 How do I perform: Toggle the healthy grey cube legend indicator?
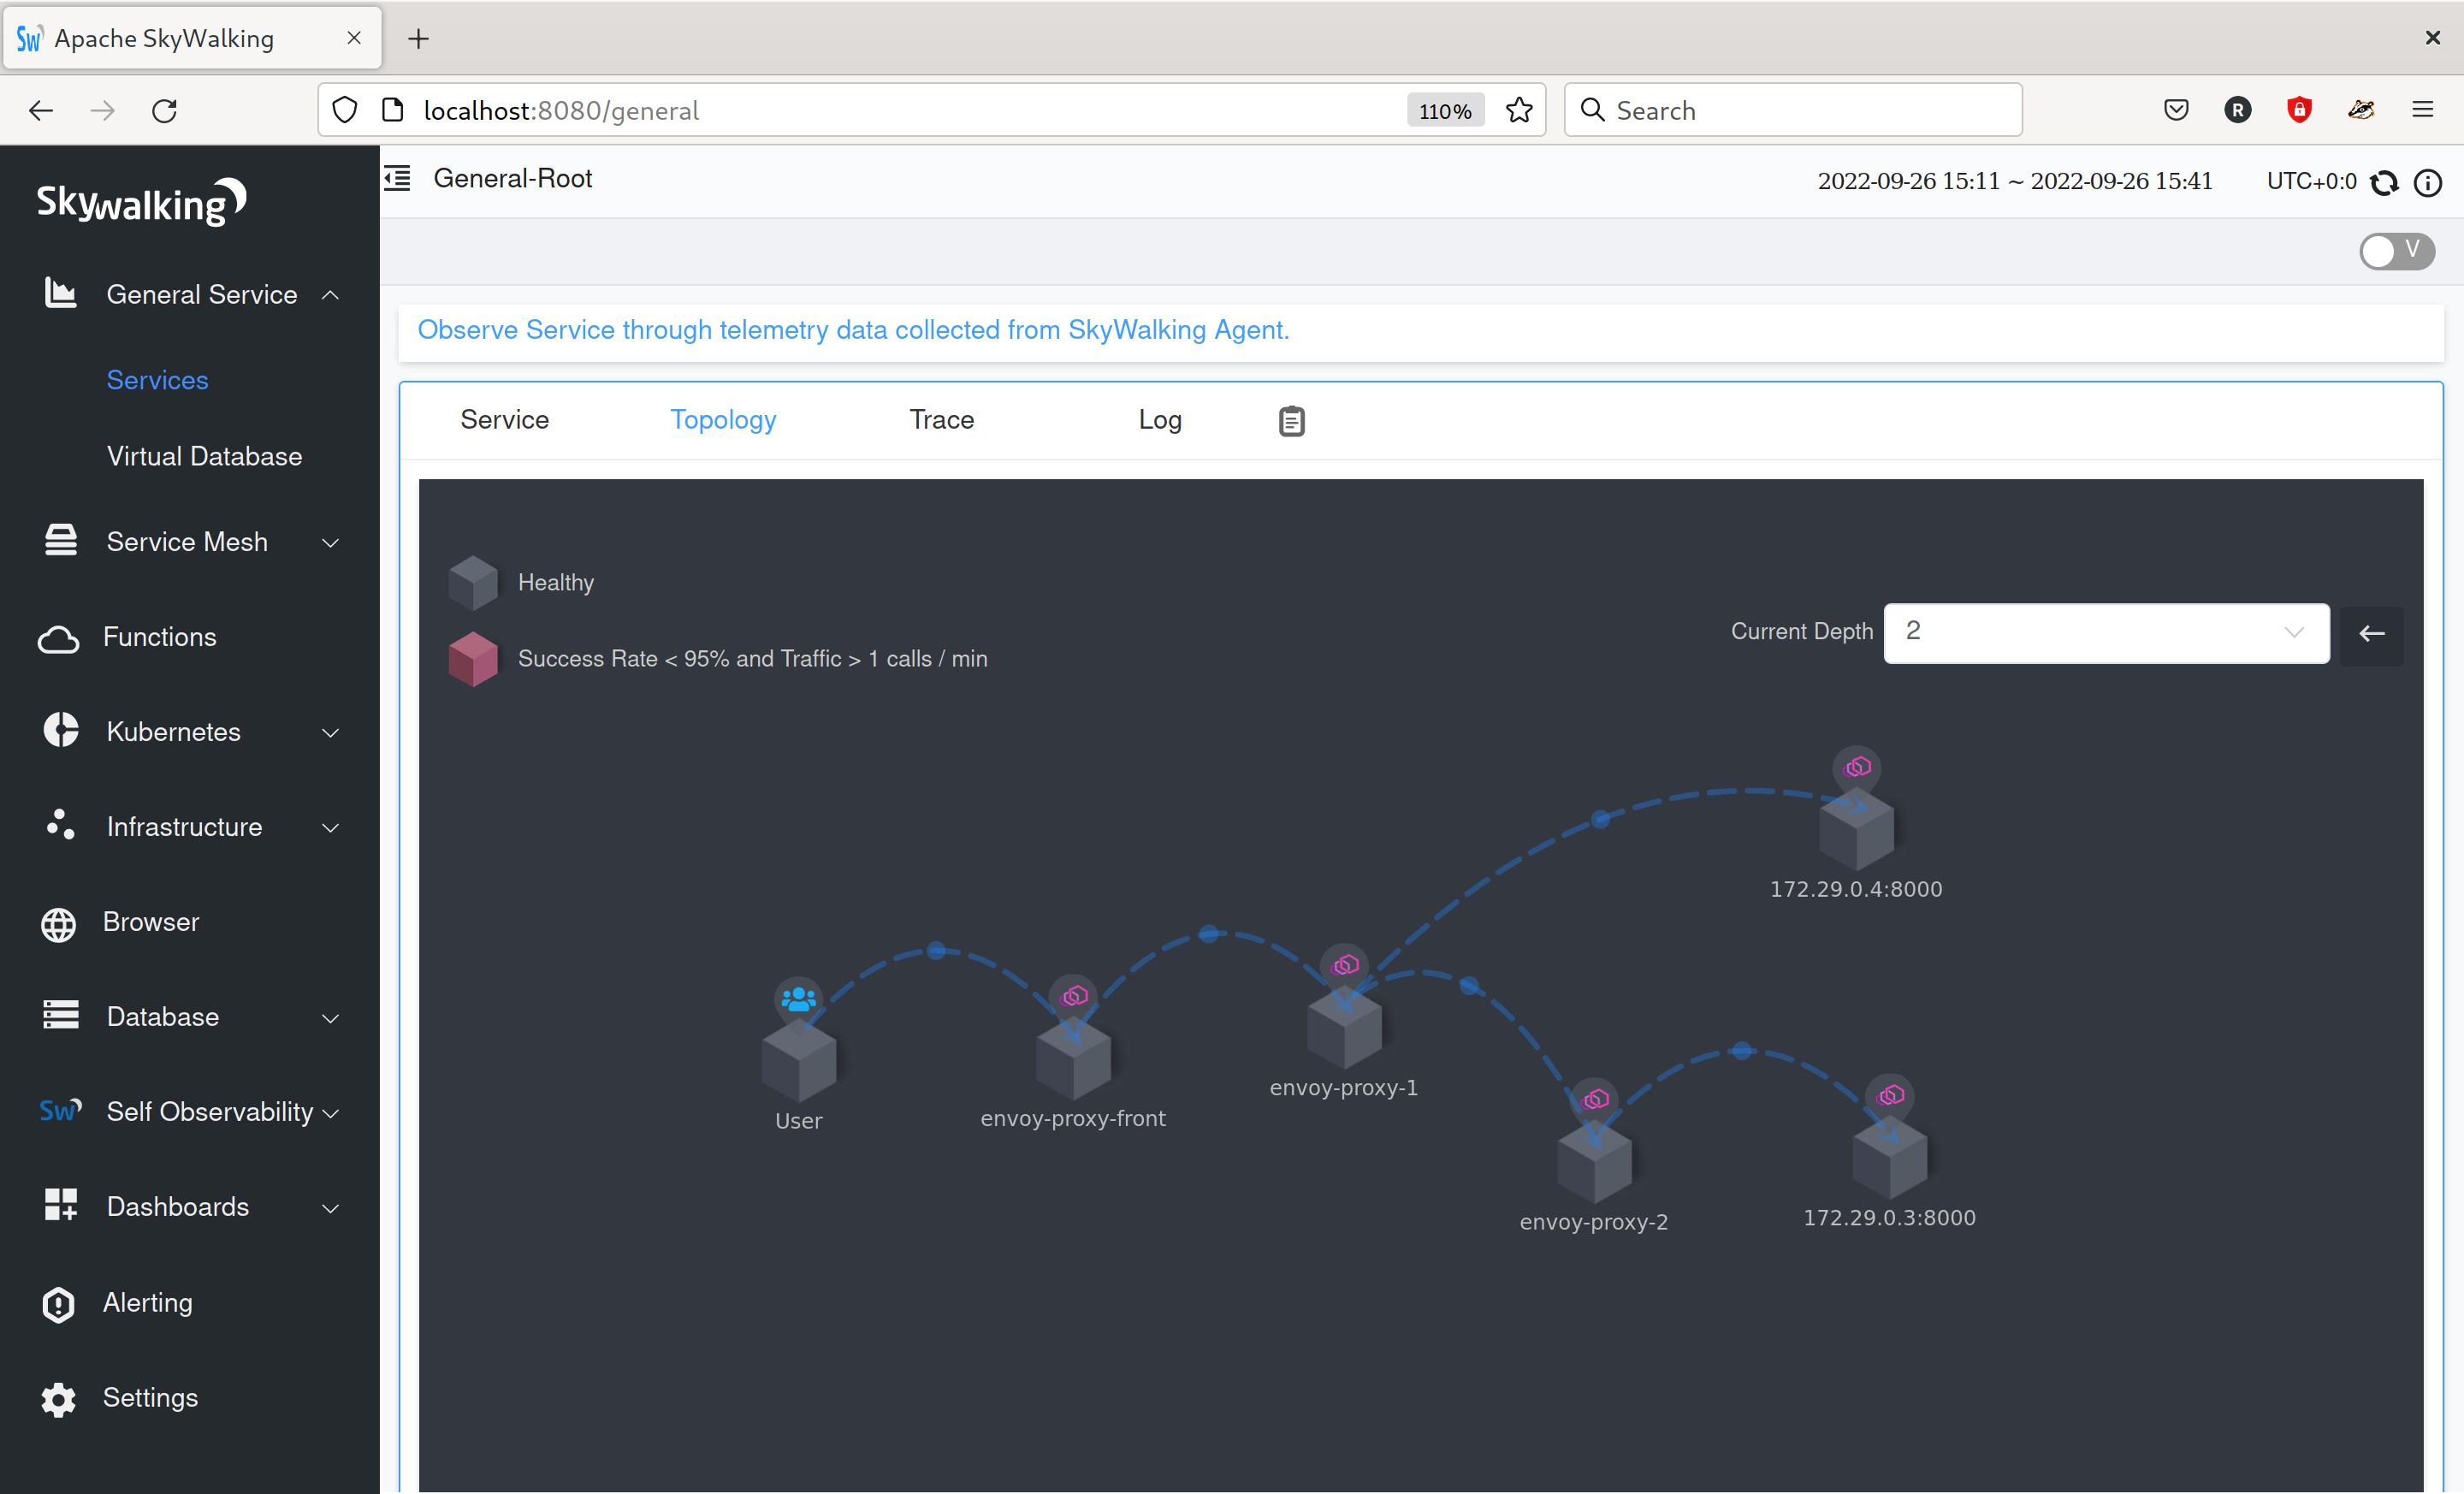pyautogui.click(x=473, y=581)
